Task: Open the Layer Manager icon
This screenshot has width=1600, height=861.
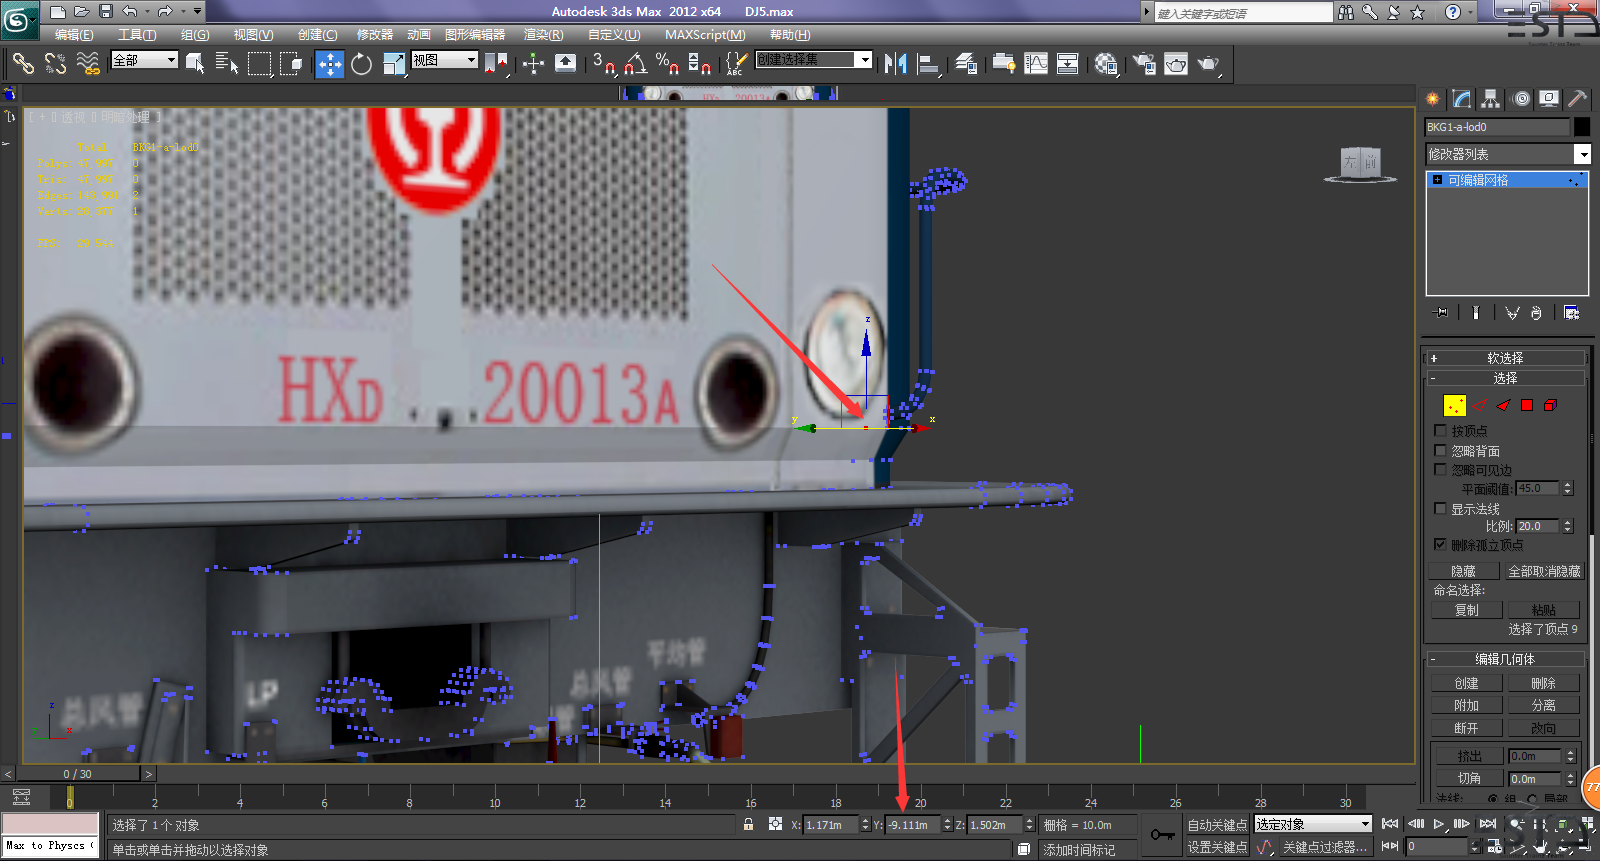Action: click(x=966, y=63)
